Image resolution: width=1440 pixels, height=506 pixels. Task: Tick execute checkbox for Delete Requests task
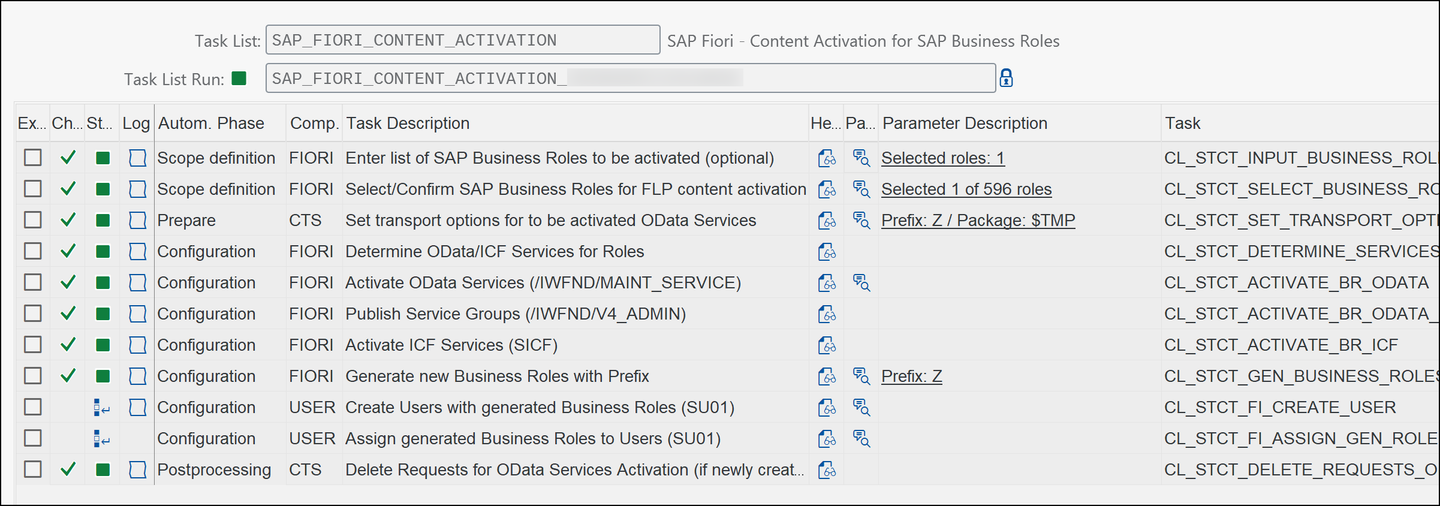pyautogui.click(x=33, y=469)
